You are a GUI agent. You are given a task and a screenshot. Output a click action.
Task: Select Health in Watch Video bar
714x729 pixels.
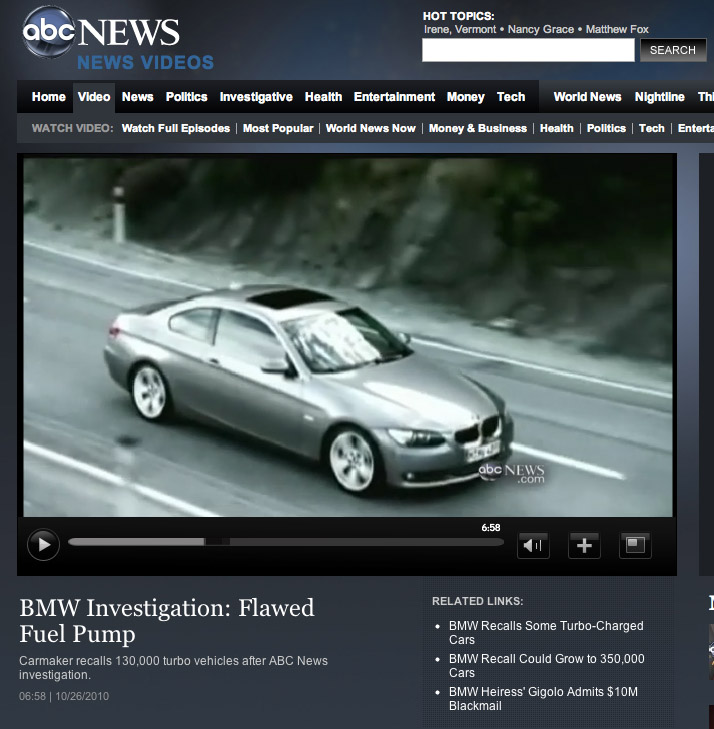[x=556, y=128]
